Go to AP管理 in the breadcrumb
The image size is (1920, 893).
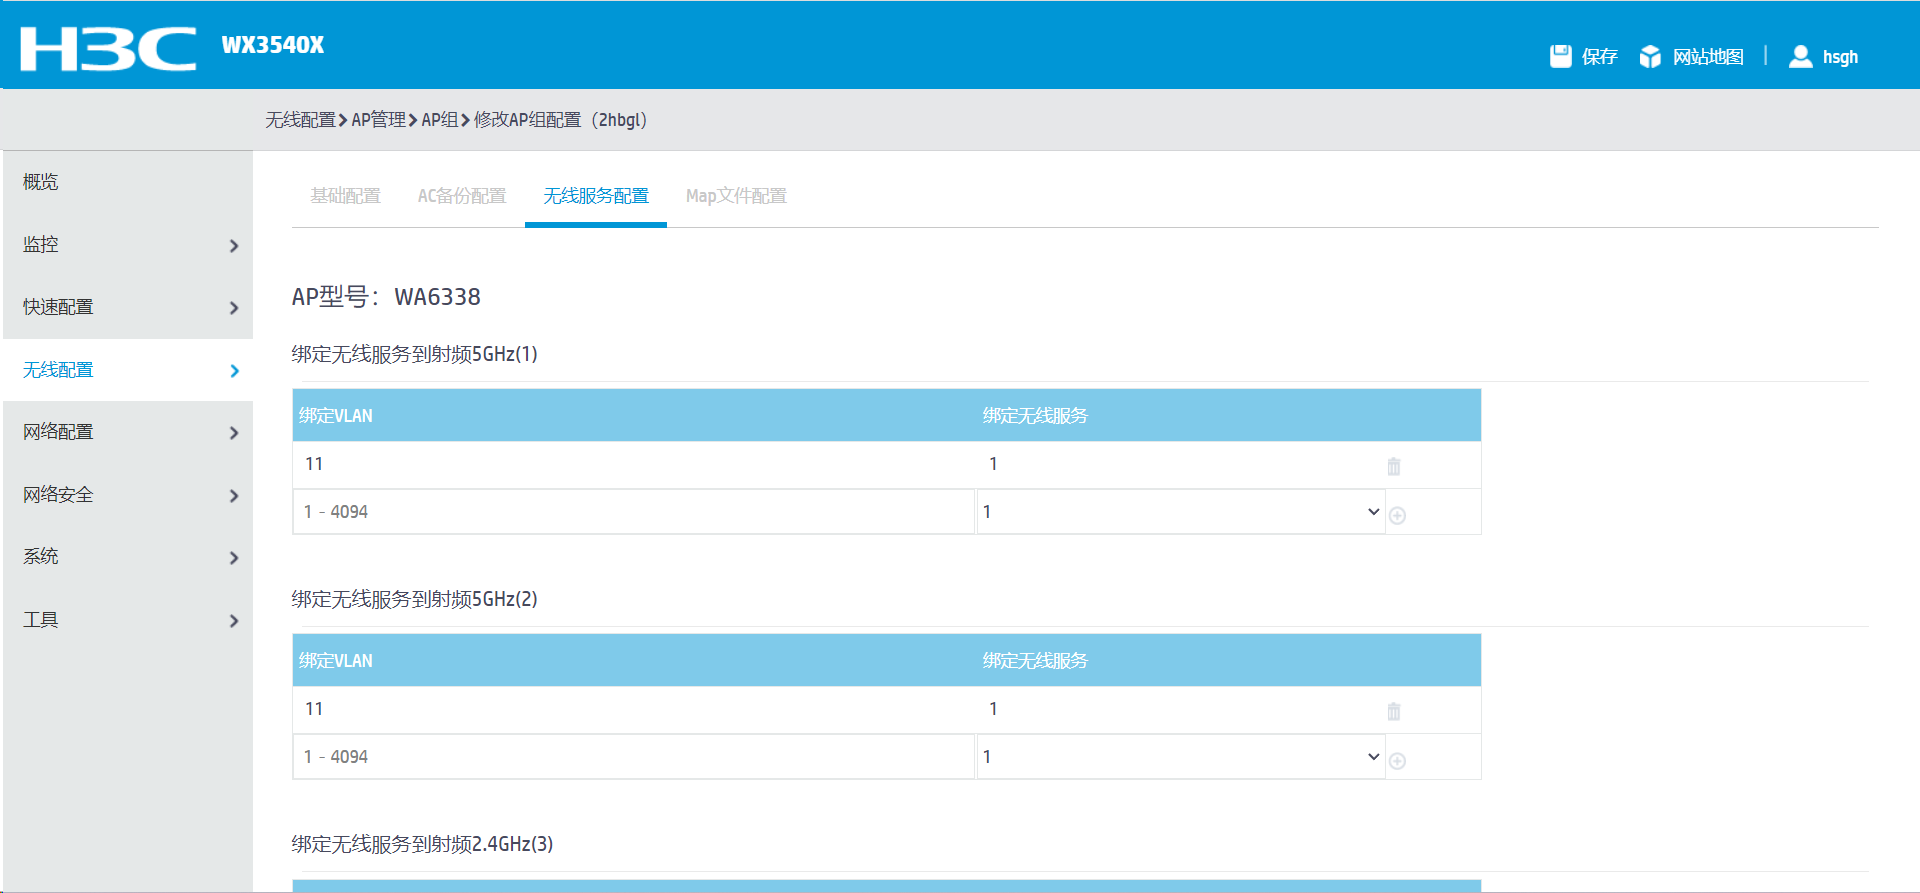[378, 120]
